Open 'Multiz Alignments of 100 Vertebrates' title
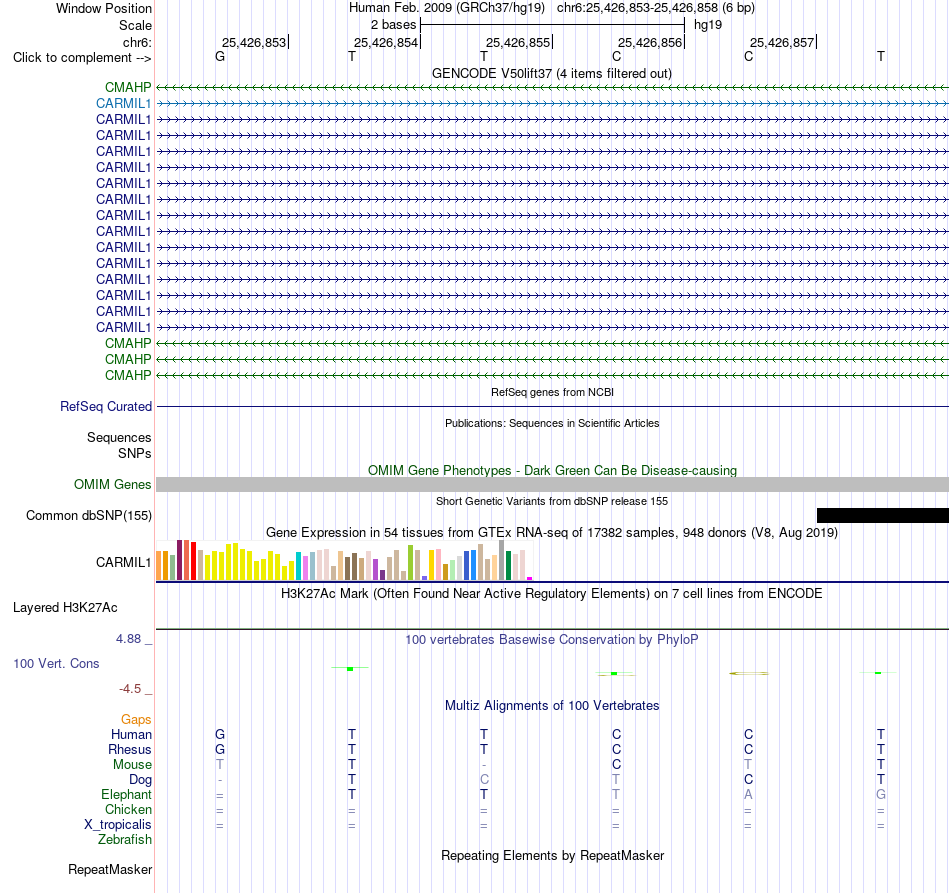This screenshot has height=893, width=950. coord(552,705)
